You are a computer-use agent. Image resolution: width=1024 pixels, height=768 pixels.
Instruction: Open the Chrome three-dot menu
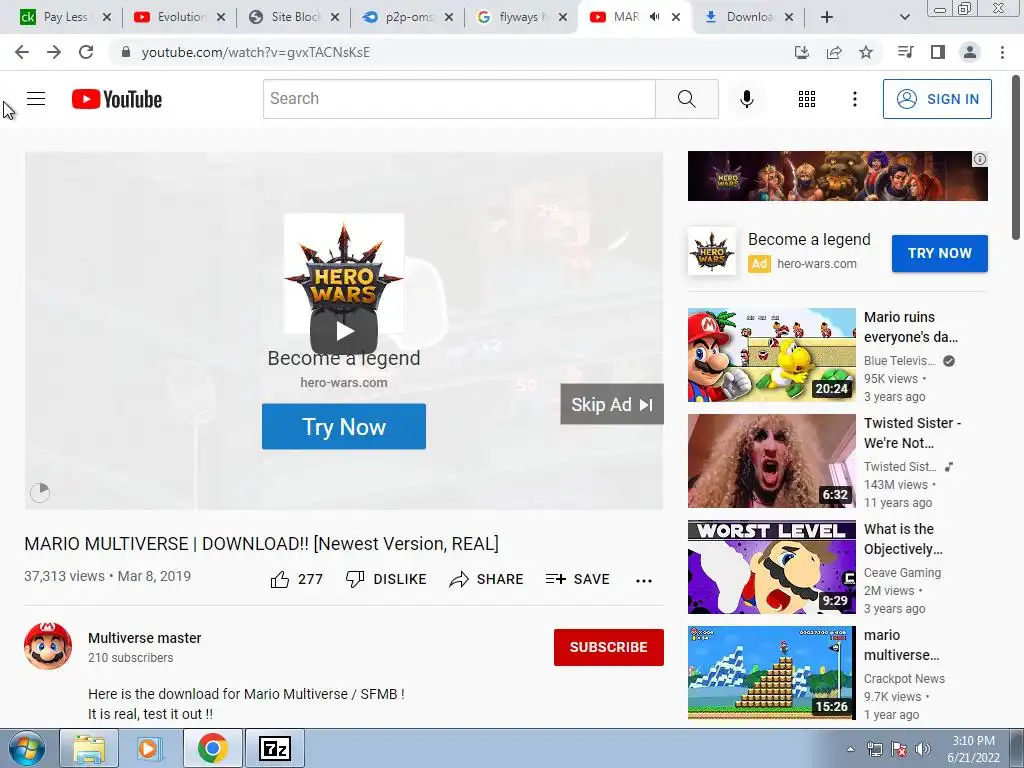click(1002, 52)
